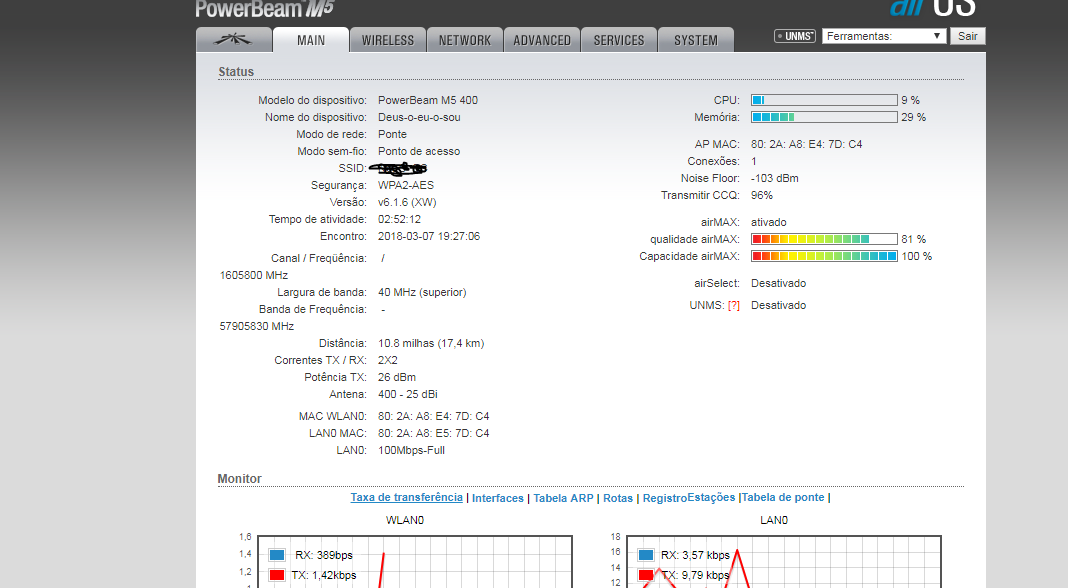This screenshot has height=588, width=1068.
Task: Click the red TX legend swatch in LAN0
Action: [646, 575]
